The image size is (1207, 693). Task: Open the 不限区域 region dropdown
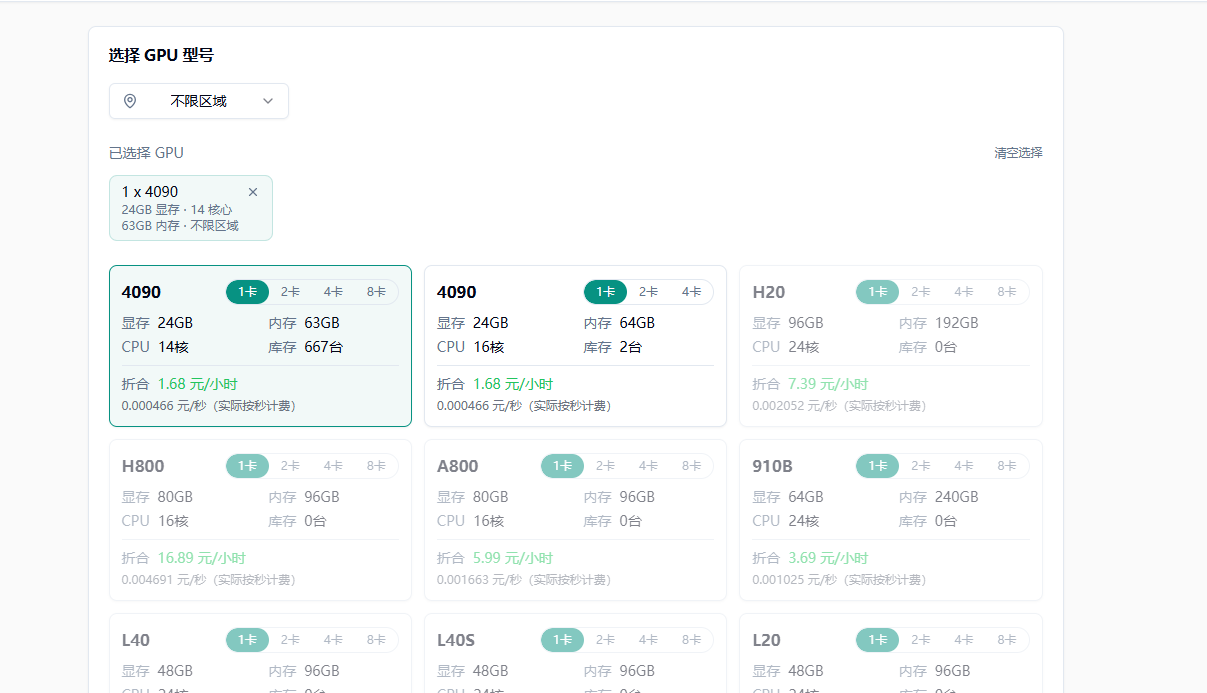[x=198, y=101]
